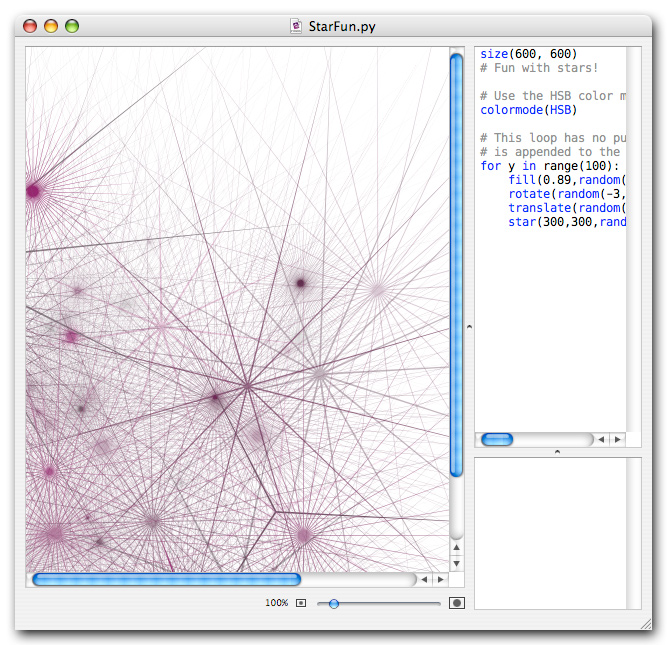This screenshot has width=667, height=645.
Task: Click the canvas scroll up arrow
Action: pos(456,547)
